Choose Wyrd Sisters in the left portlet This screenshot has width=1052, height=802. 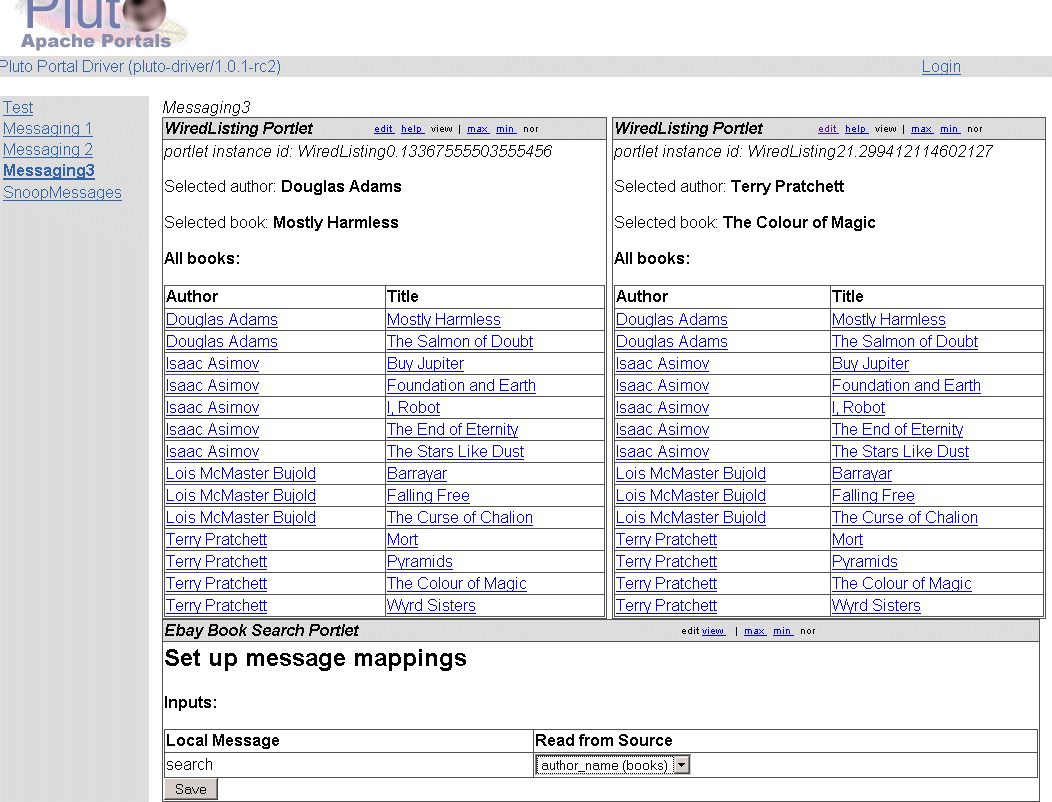431,606
